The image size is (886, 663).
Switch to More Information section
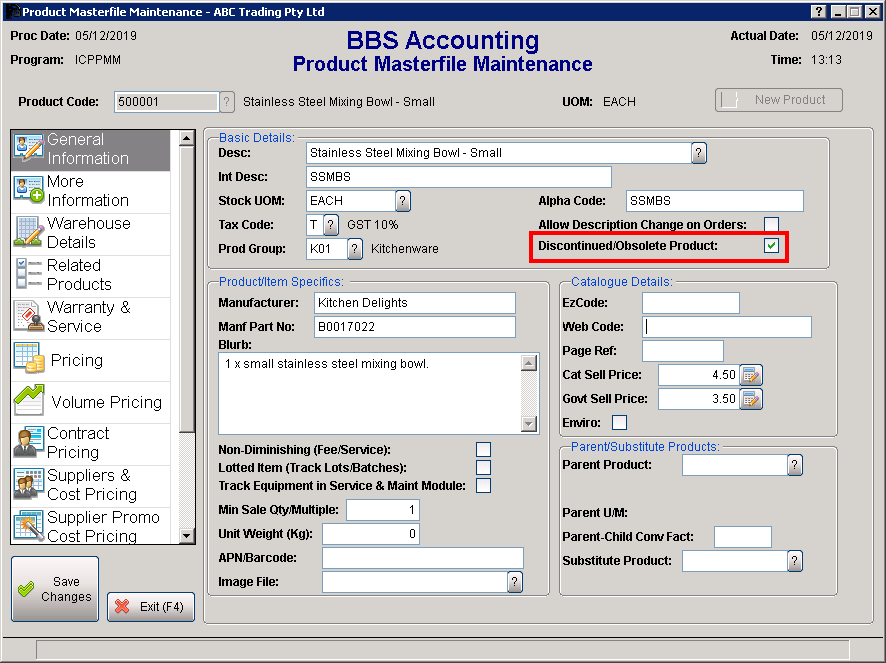click(x=88, y=191)
